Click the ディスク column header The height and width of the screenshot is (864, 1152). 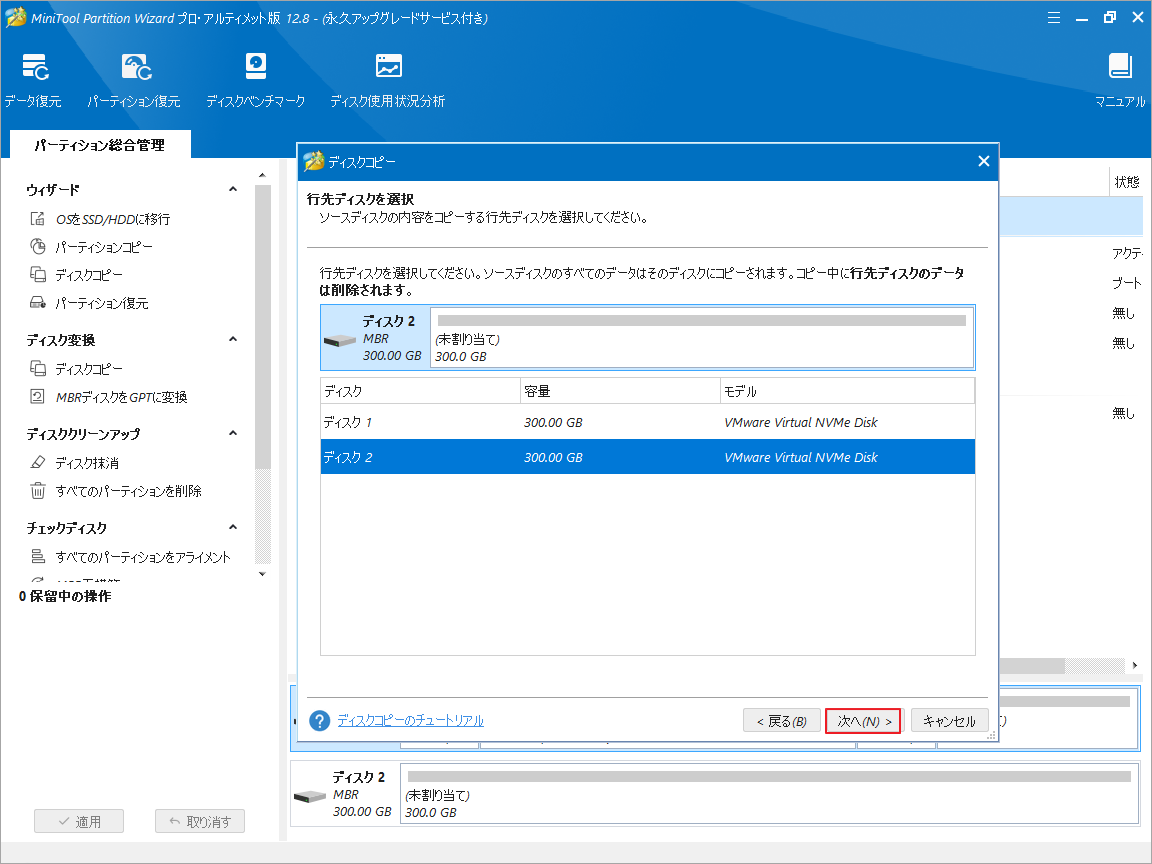coord(420,391)
